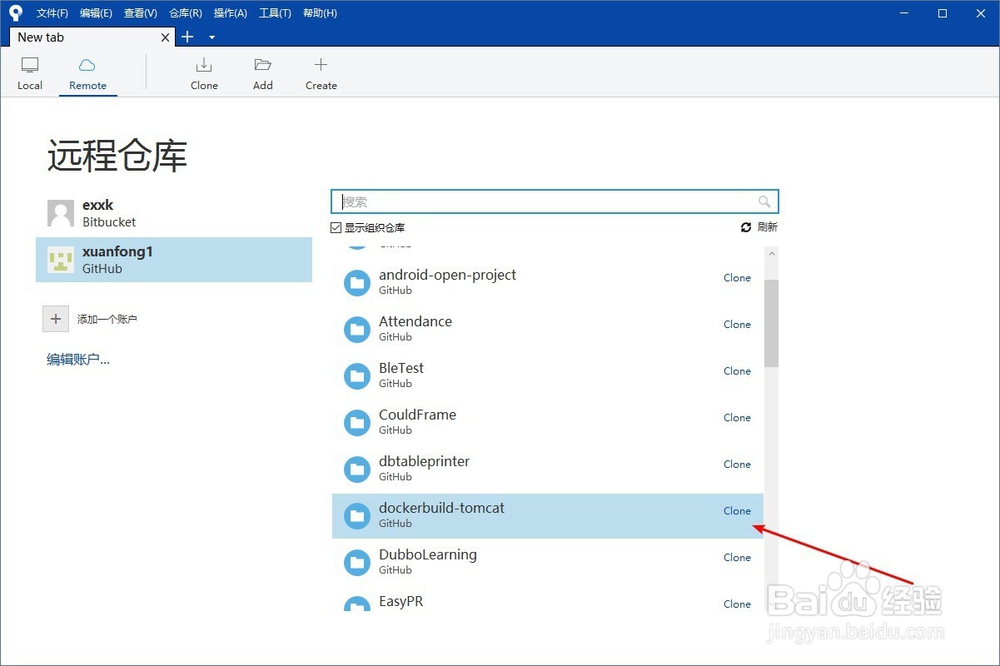Click the exxk account name

(x=98, y=205)
